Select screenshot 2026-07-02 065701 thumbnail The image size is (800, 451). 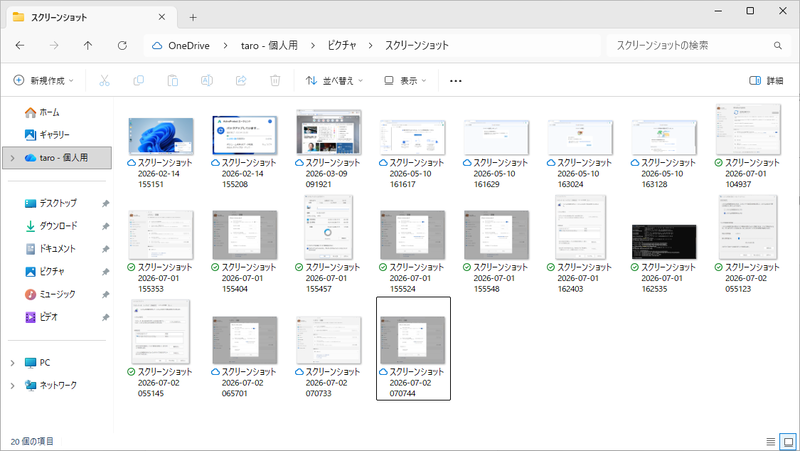pyautogui.click(x=245, y=340)
